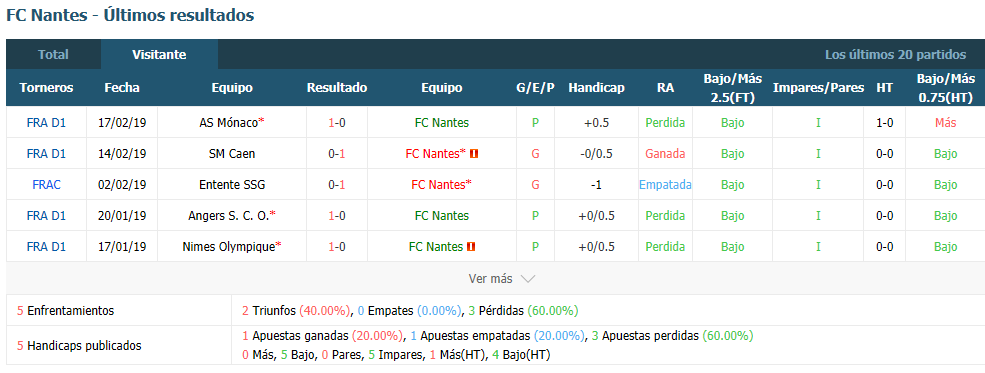Open SM Caen team link
Viewport: 985px width, 373px height.
[232, 154]
